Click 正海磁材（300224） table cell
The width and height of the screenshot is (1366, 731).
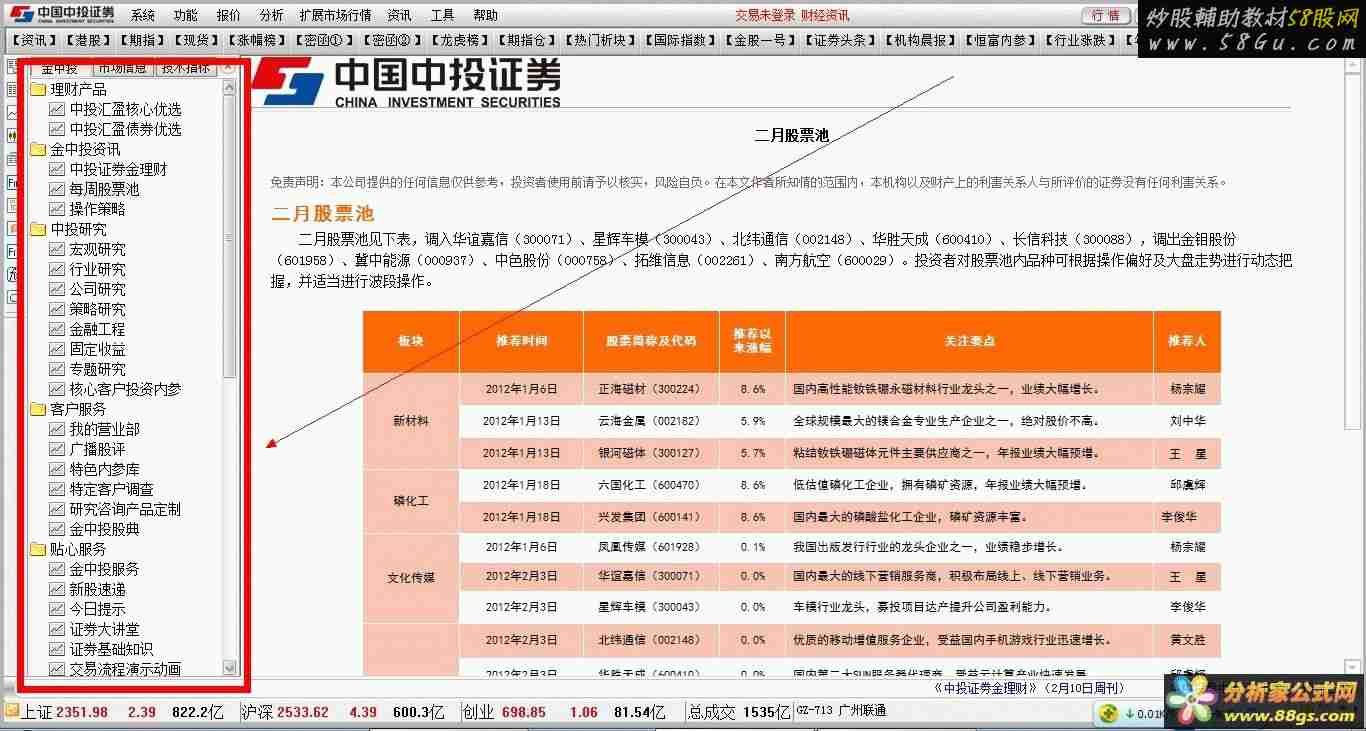(x=649, y=389)
